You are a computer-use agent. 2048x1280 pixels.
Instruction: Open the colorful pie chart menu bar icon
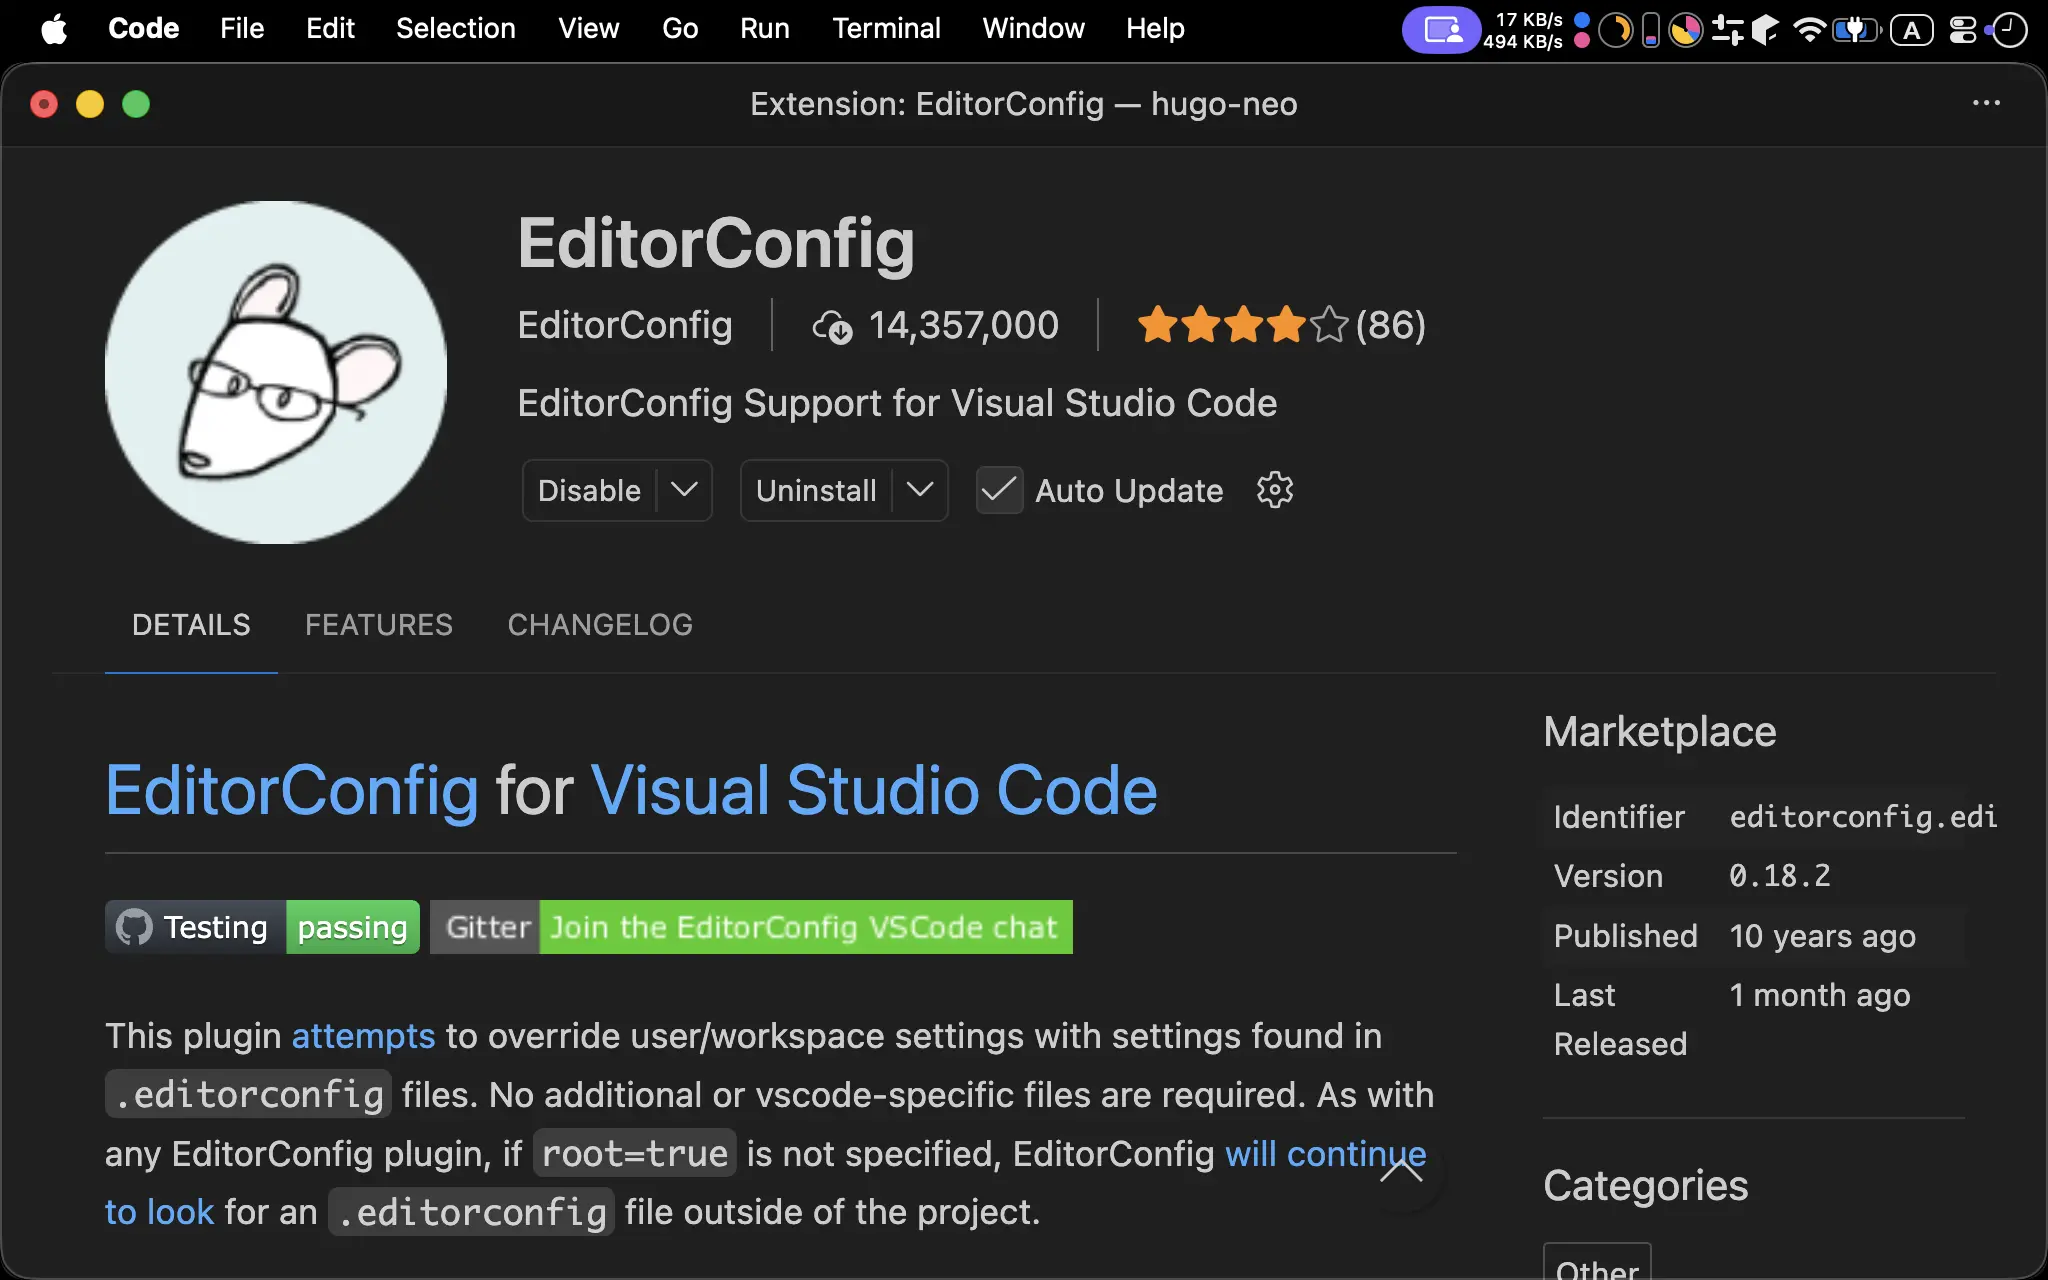pyautogui.click(x=1686, y=30)
